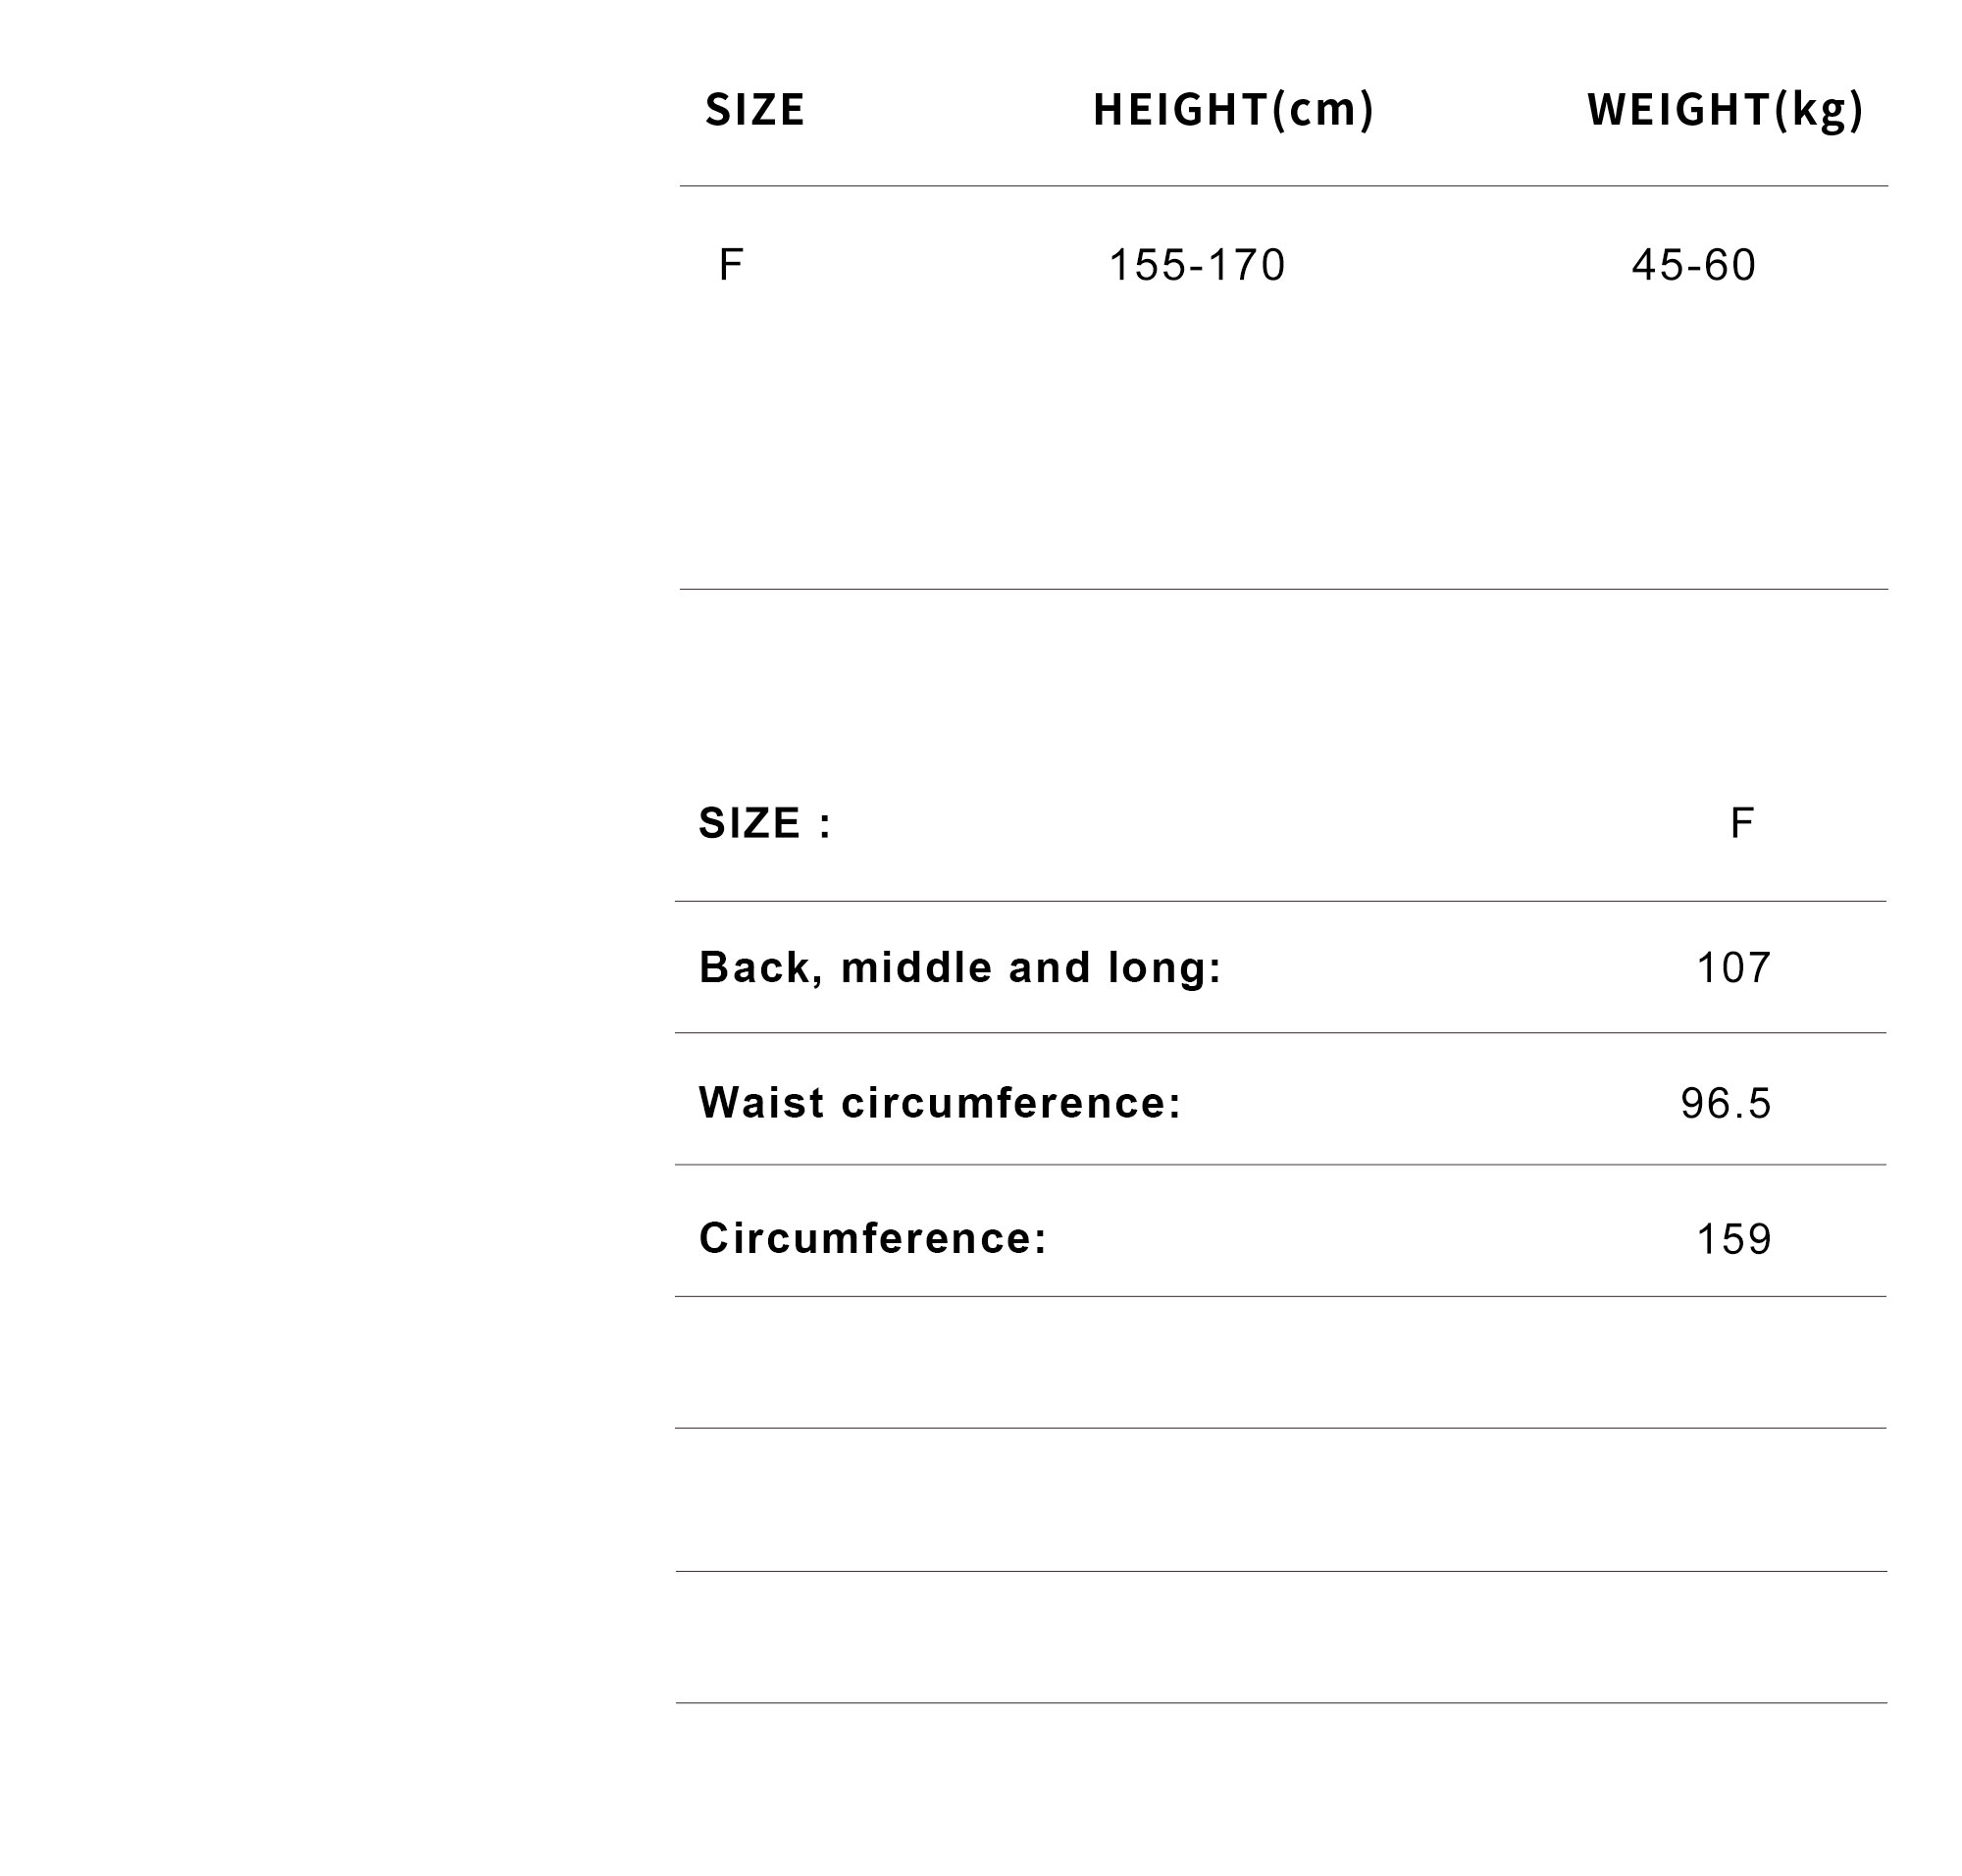Click the WEIGHT(kg) column header
1962x1876 pixels.
click(x=1725, y=110)
